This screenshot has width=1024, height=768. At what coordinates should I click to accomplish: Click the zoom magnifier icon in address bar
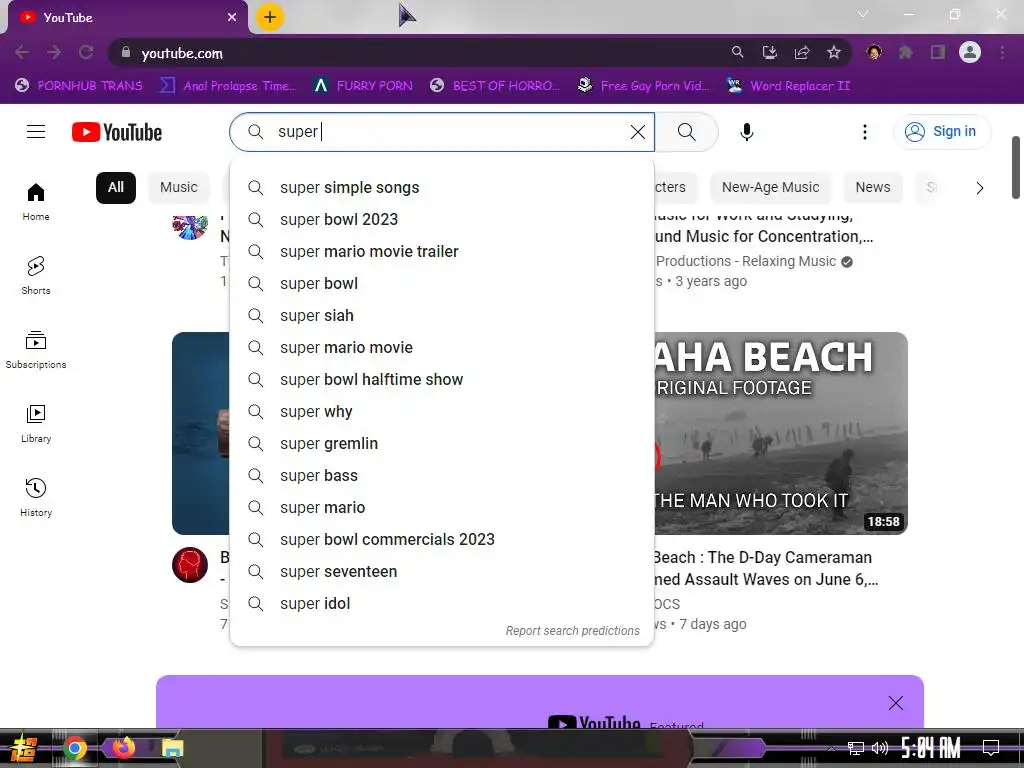click(x=738, y=52)
